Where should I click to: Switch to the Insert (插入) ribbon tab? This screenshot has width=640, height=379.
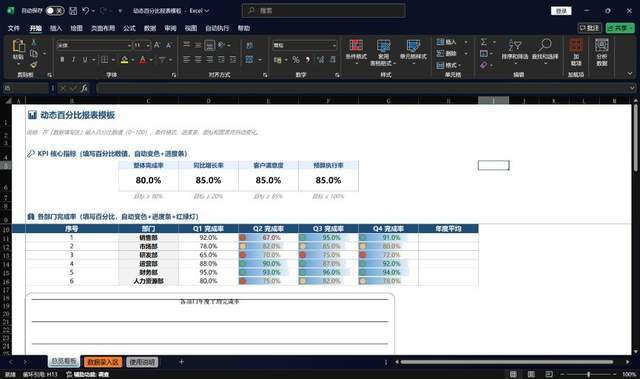(x=56, y=28)
